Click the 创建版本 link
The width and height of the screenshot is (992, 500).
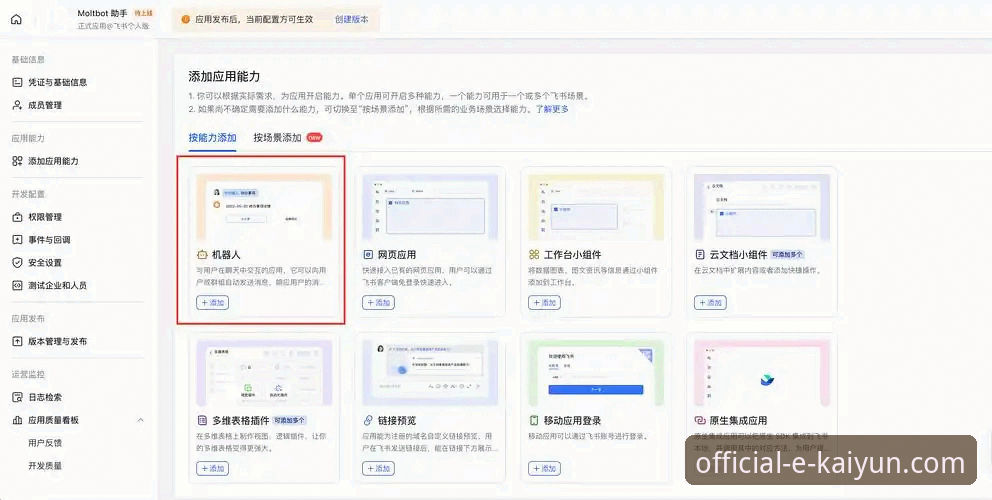tap(351, 19)
